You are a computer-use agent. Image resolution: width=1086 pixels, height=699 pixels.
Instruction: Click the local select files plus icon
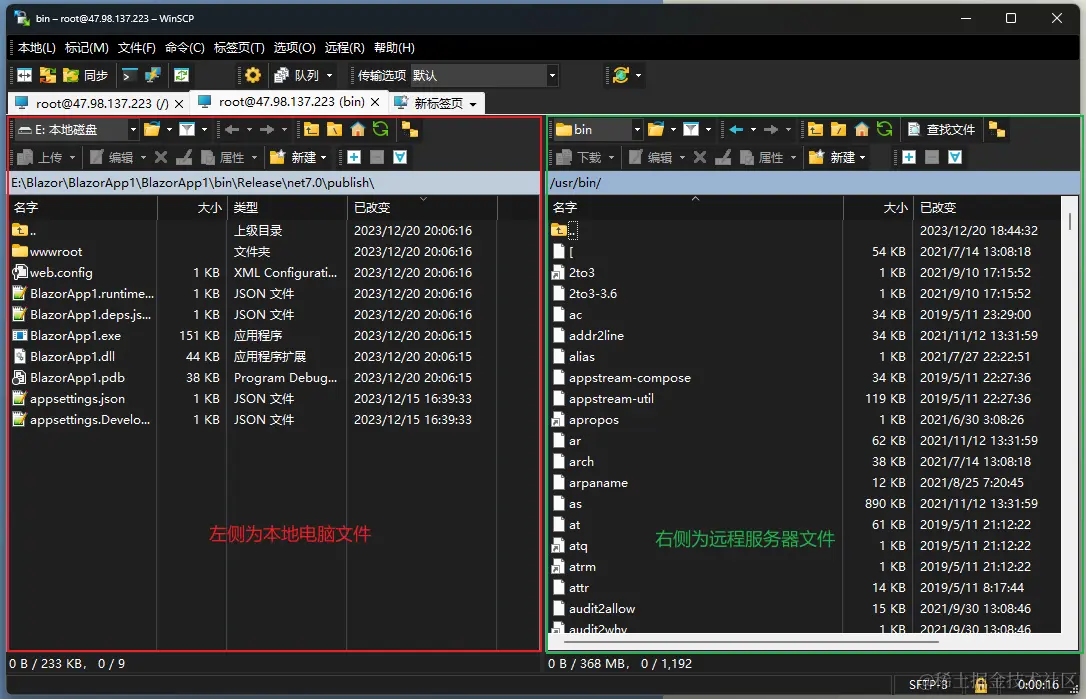click(x=354, y=157)
